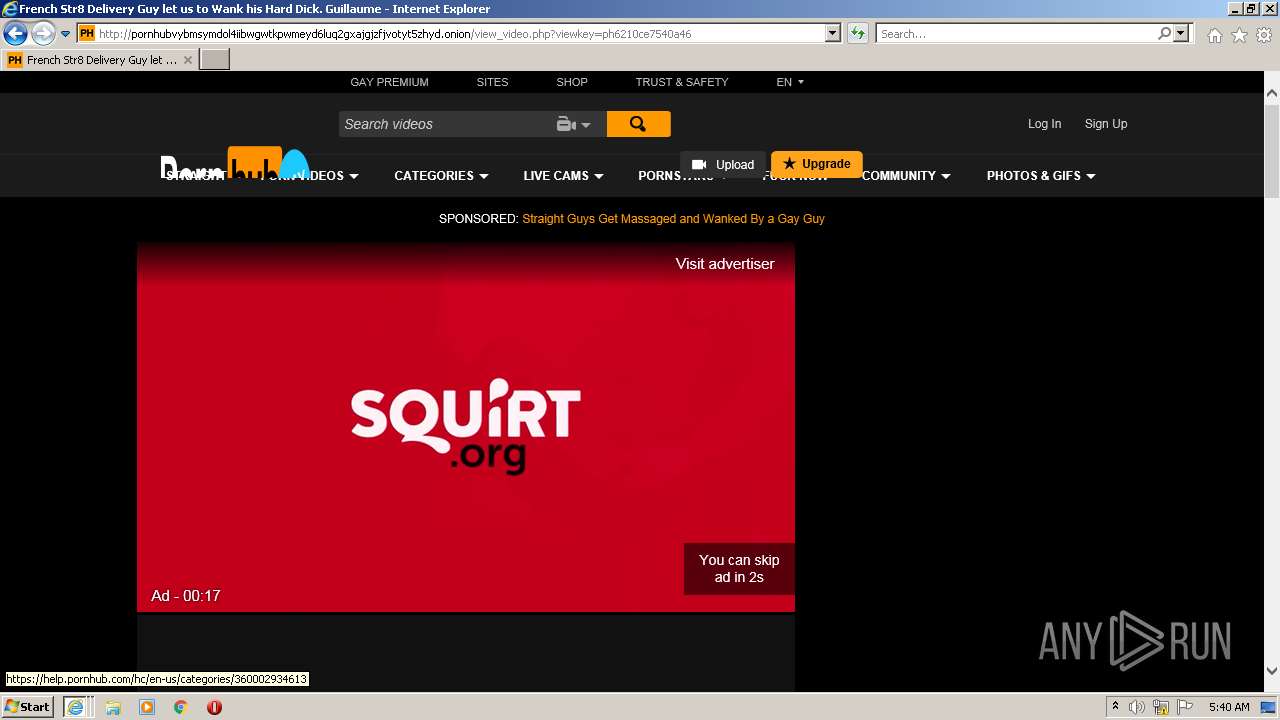Click the browser Forward arrow button
Viewport: 1280px width, 720px height.
point(42,34)
